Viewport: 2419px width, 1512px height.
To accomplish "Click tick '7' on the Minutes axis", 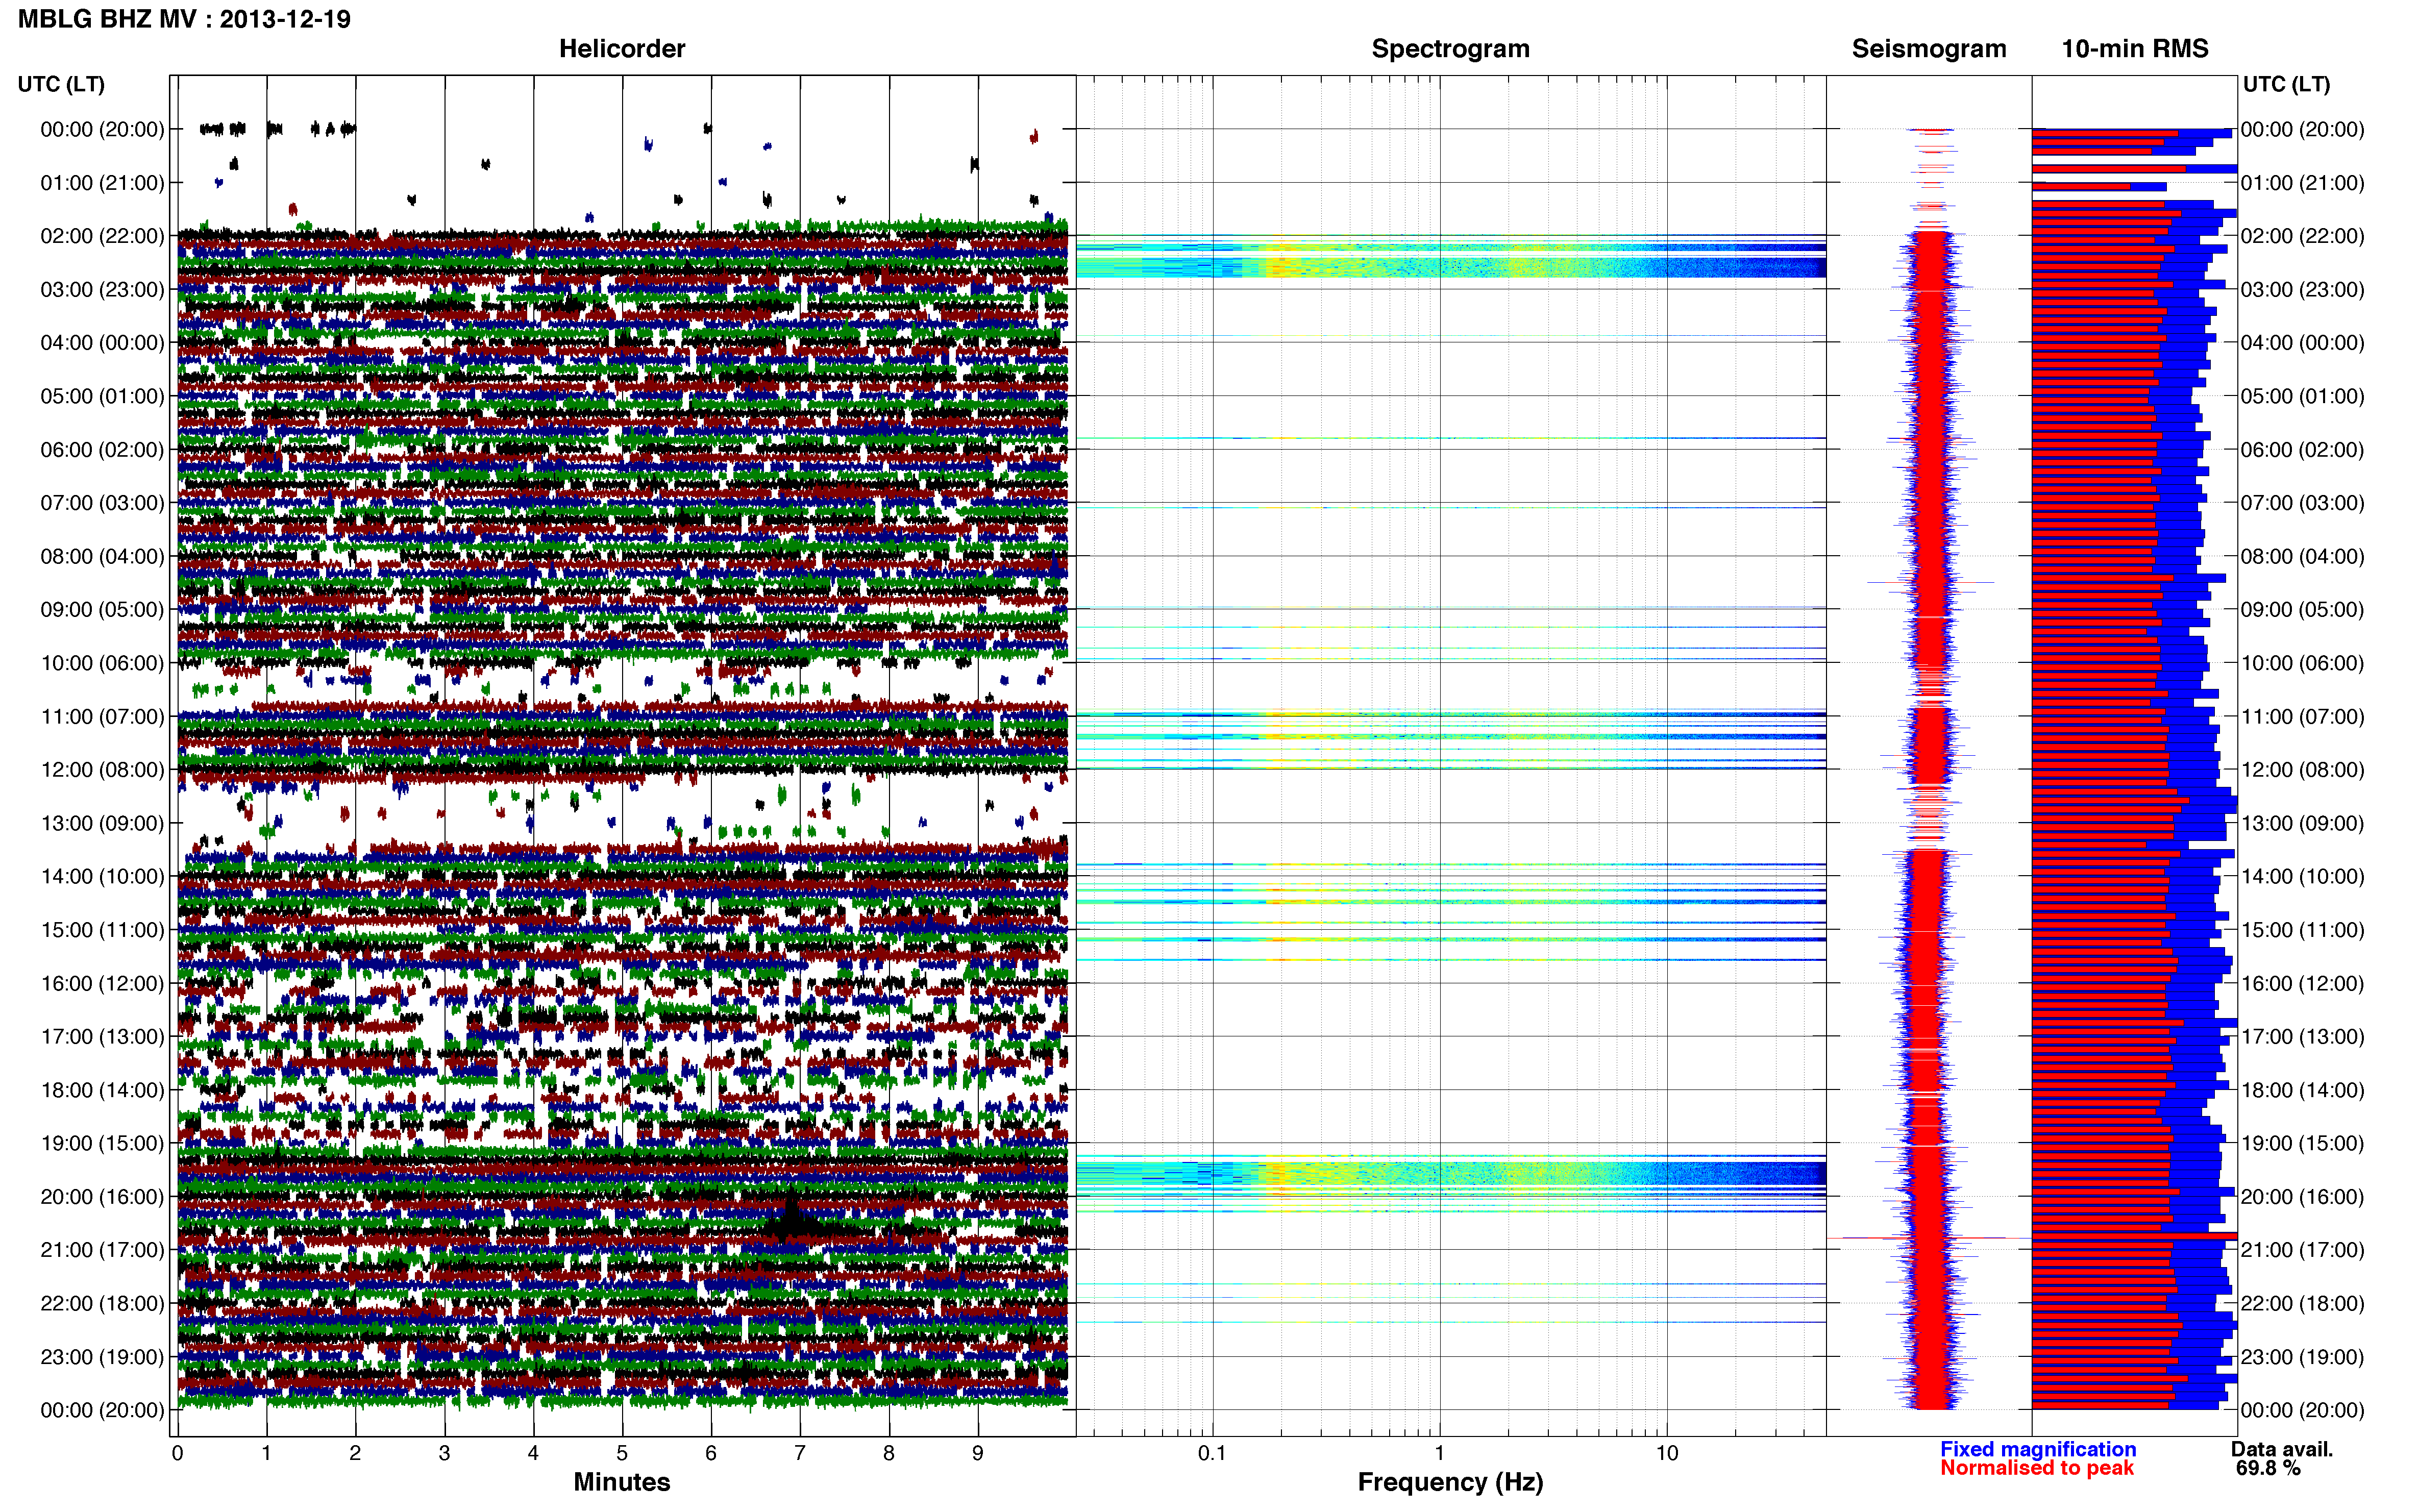I will click(x=800, y=1454).
